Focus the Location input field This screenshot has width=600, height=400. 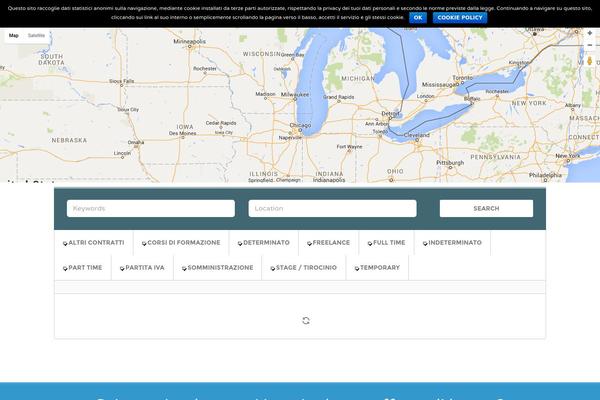coord(332,209)
